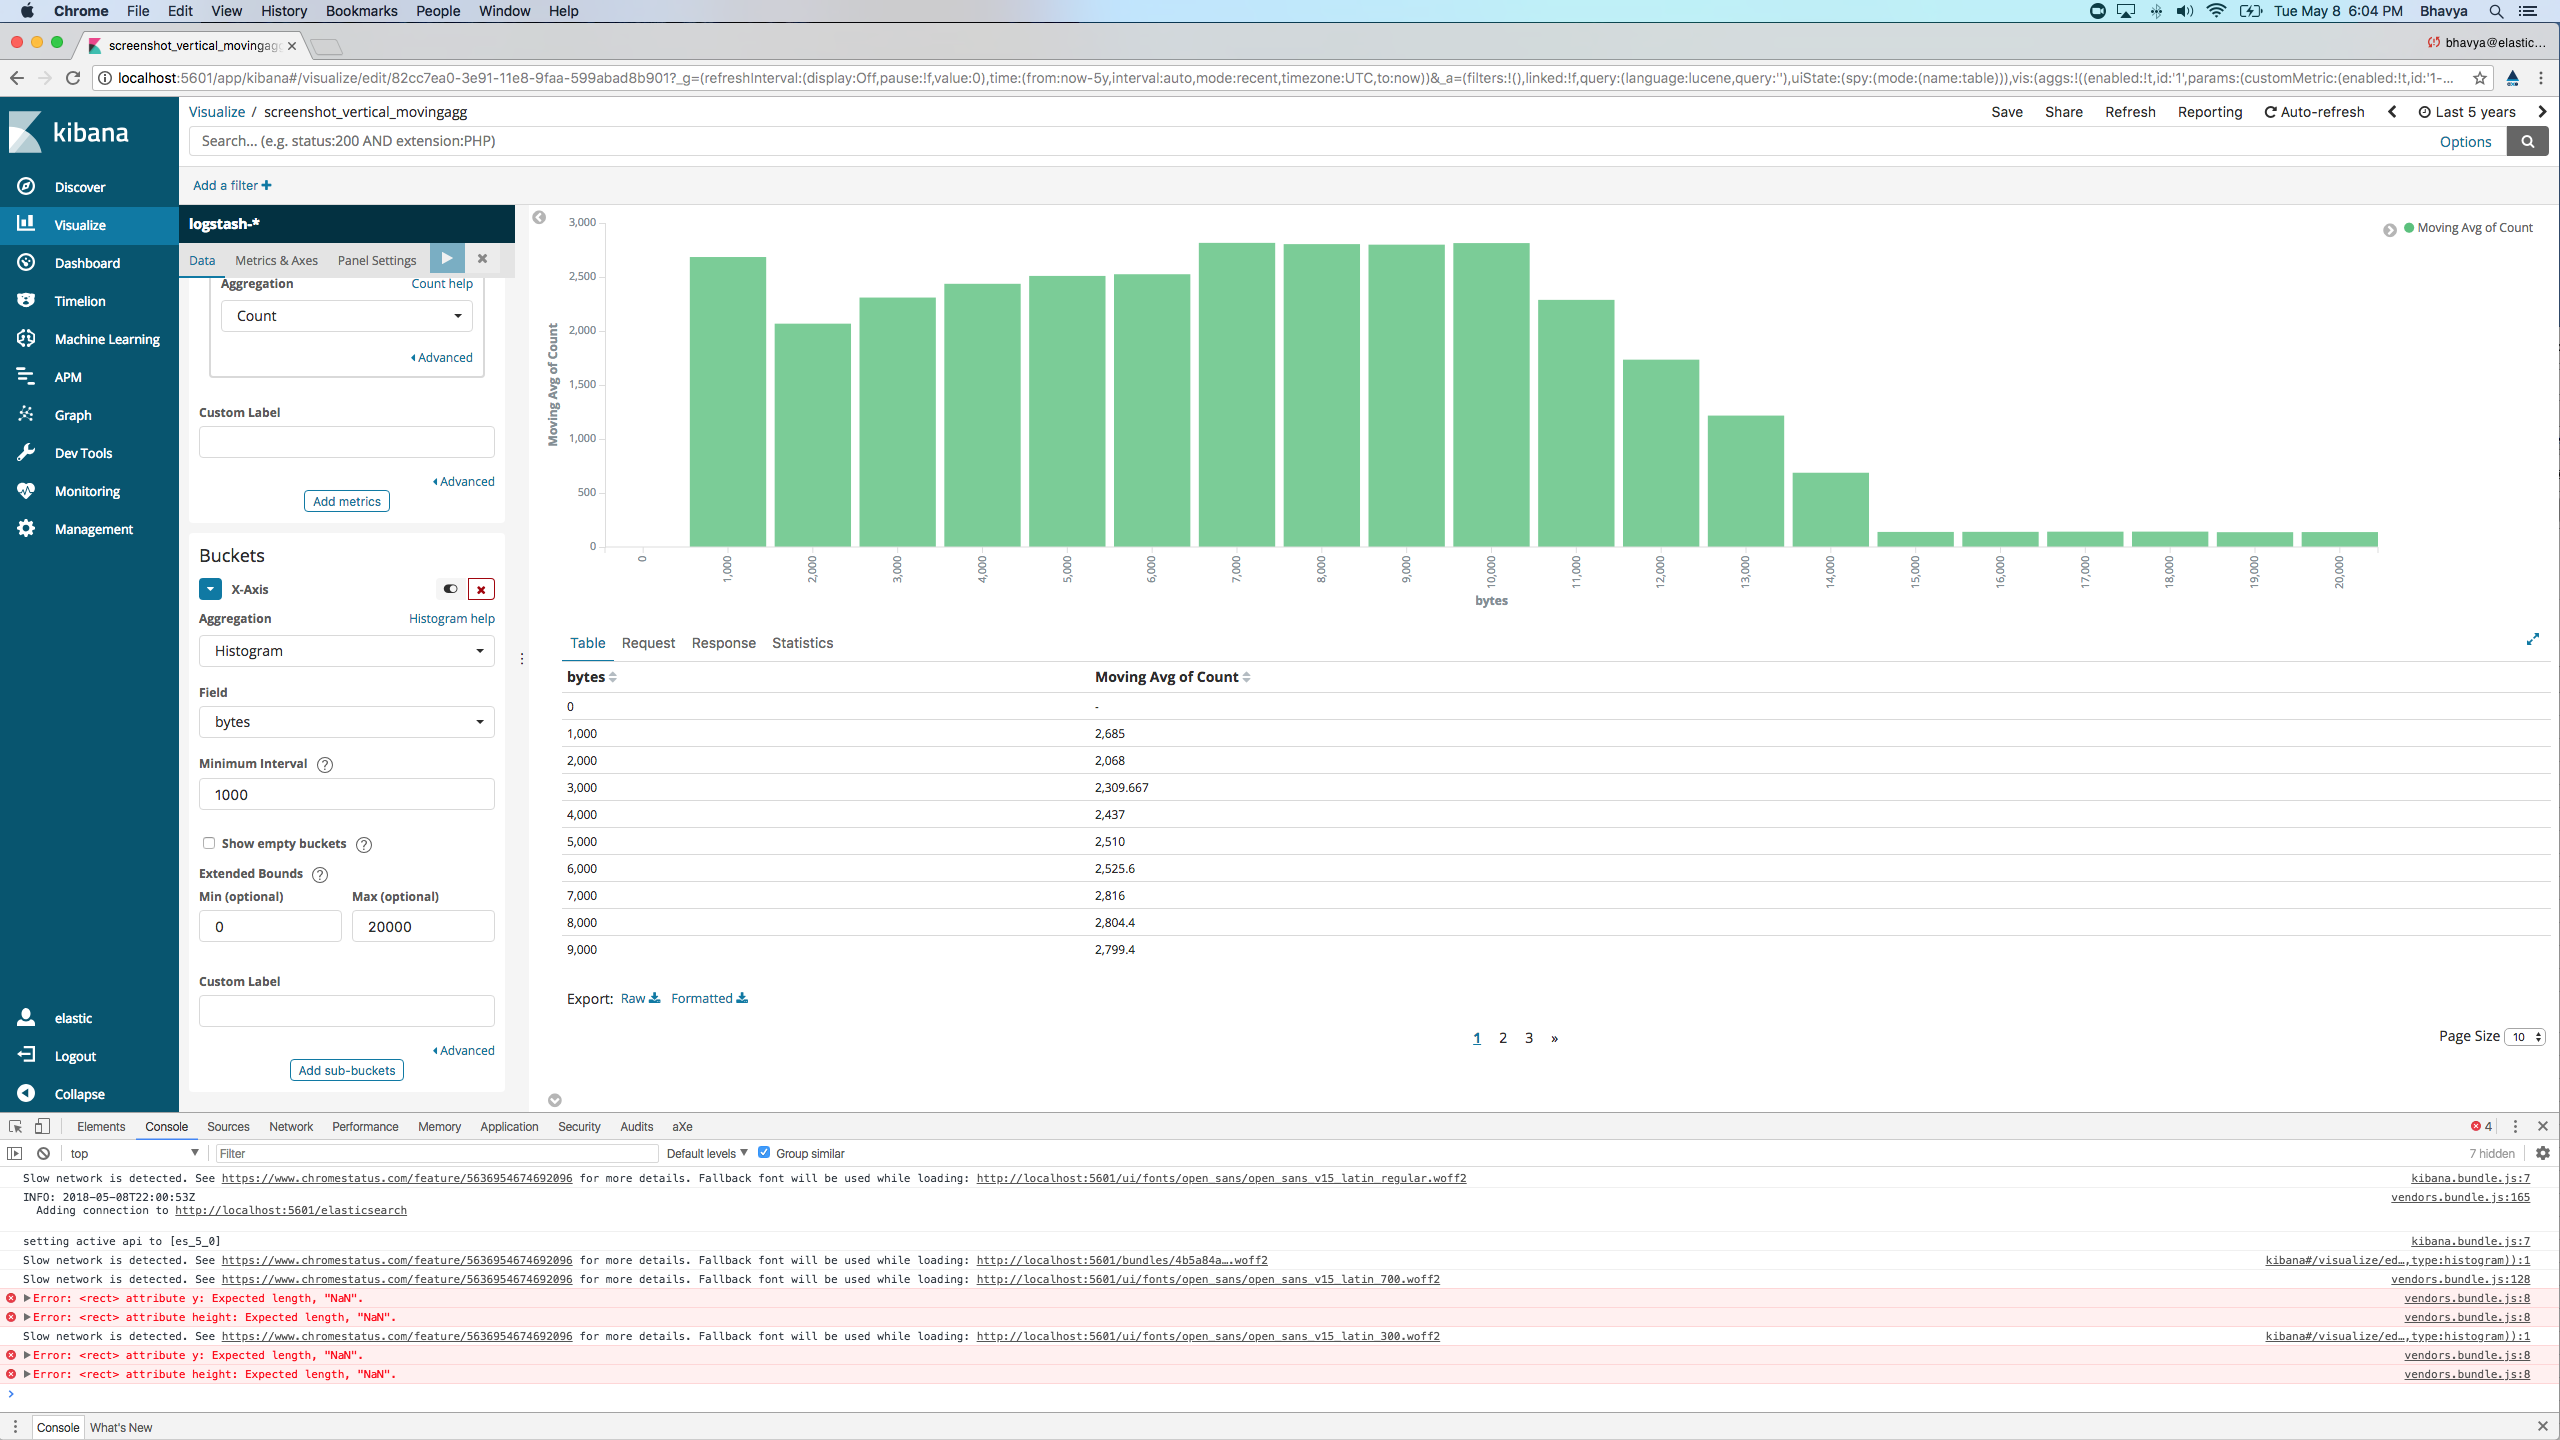
Task: Open the Response tab below the chart
Action: 722,643
